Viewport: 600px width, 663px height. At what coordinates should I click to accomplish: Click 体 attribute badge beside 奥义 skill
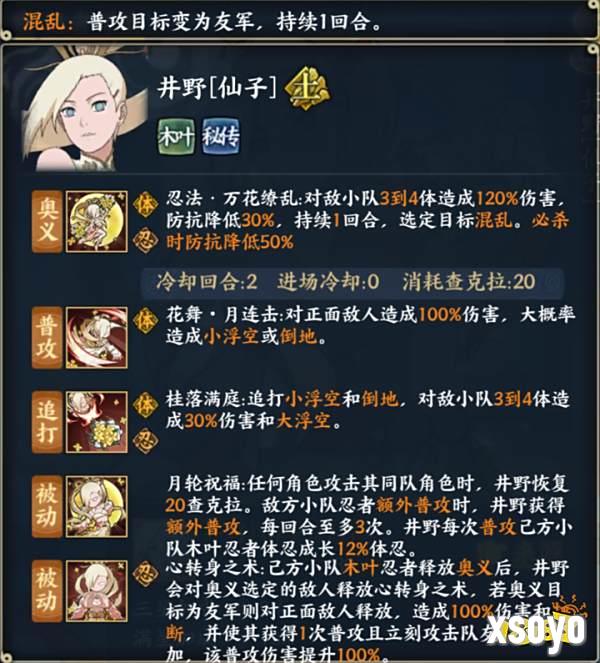coord(145,204)
